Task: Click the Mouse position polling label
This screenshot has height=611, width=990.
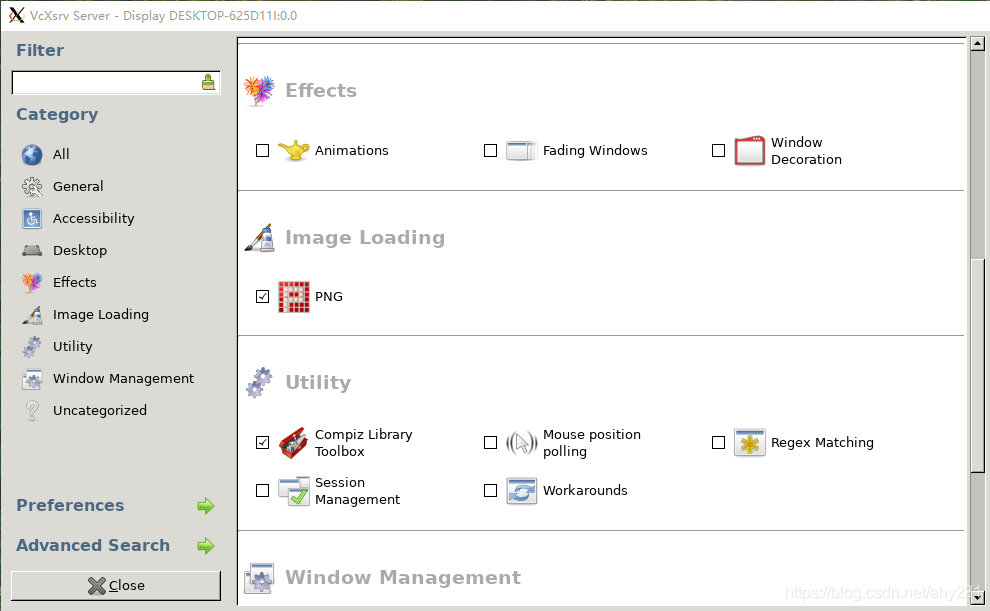Action: (592, 443)
